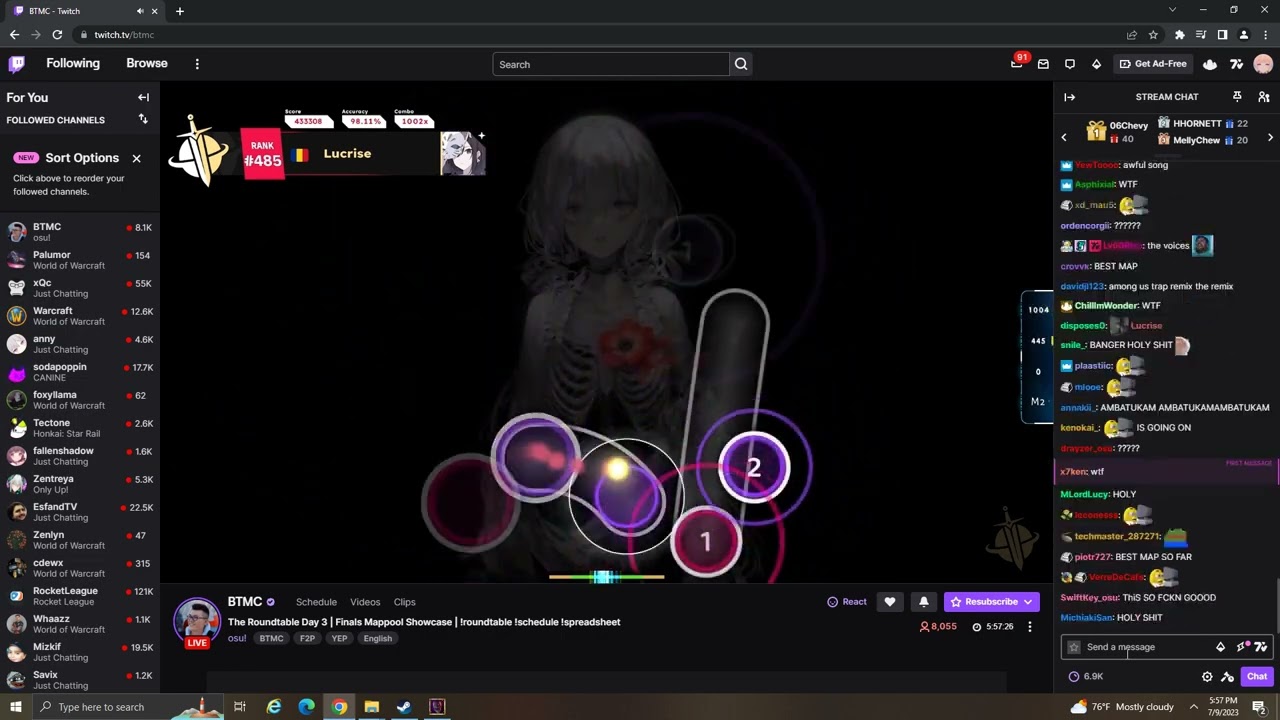Viewport: 1280px width, 720px height.
Task: Open the Videos tab for BTMC
Action: tap(365, 602)
